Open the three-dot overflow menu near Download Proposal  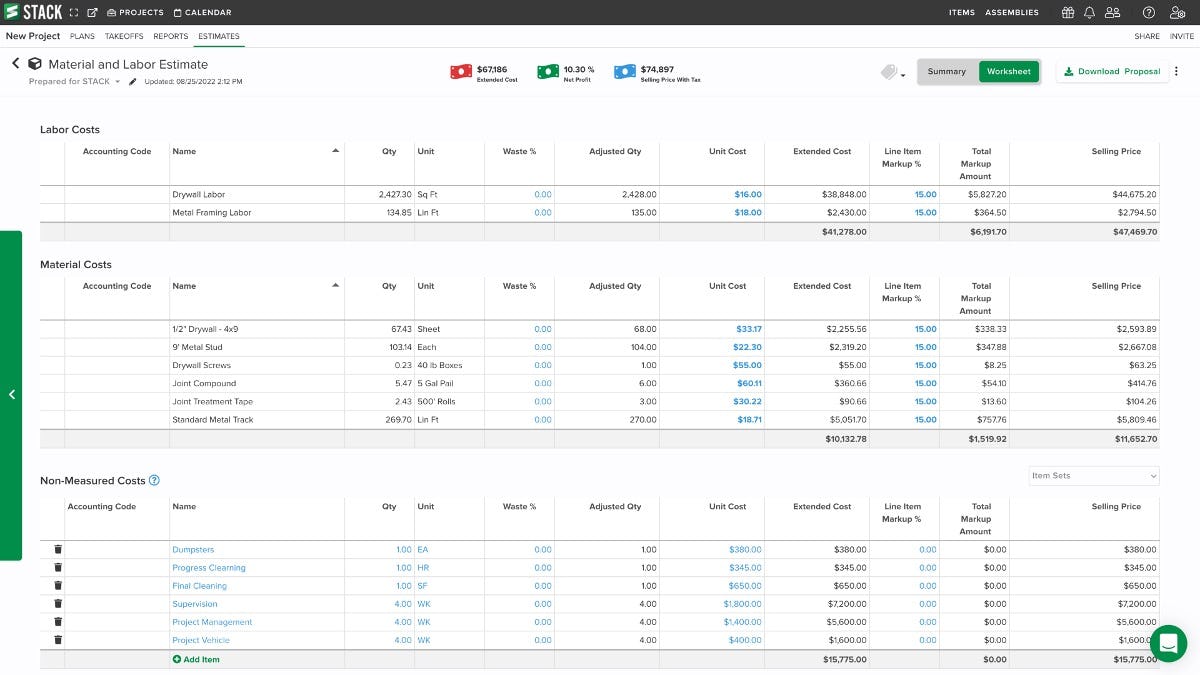pos(1176,71)
